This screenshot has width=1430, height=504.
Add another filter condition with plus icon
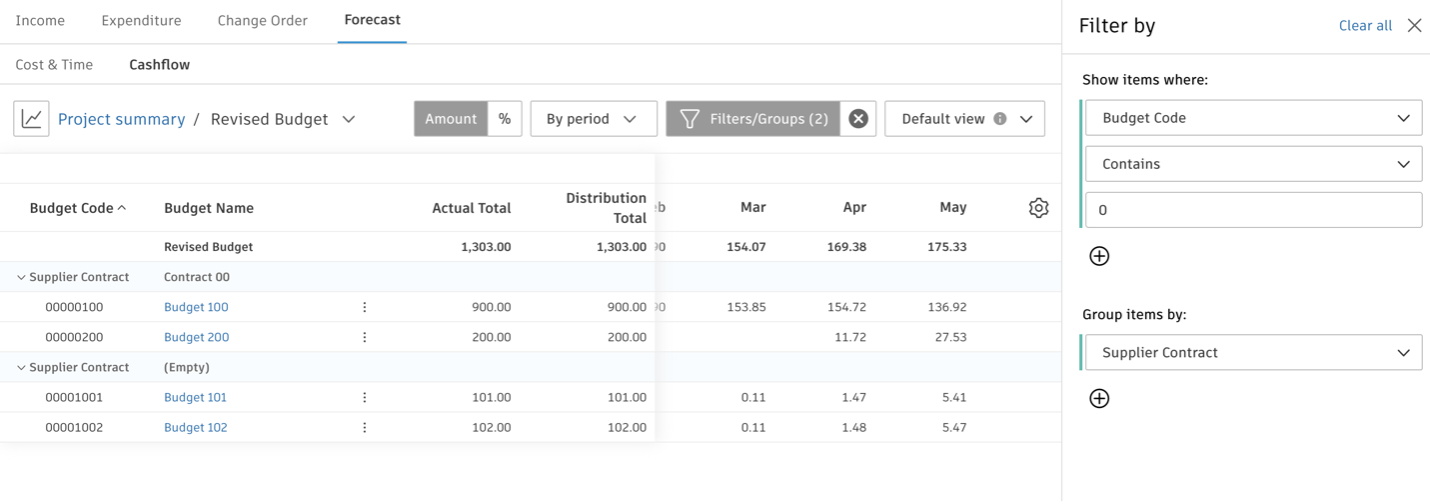click(x=1099, y=256)
